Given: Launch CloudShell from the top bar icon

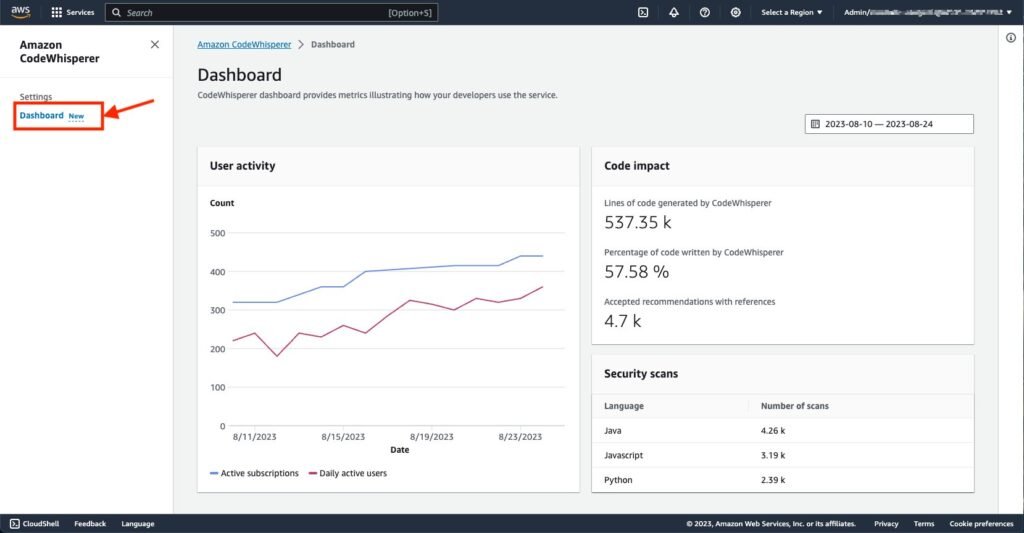Looking at the screenshot, I should coord(643,13).
